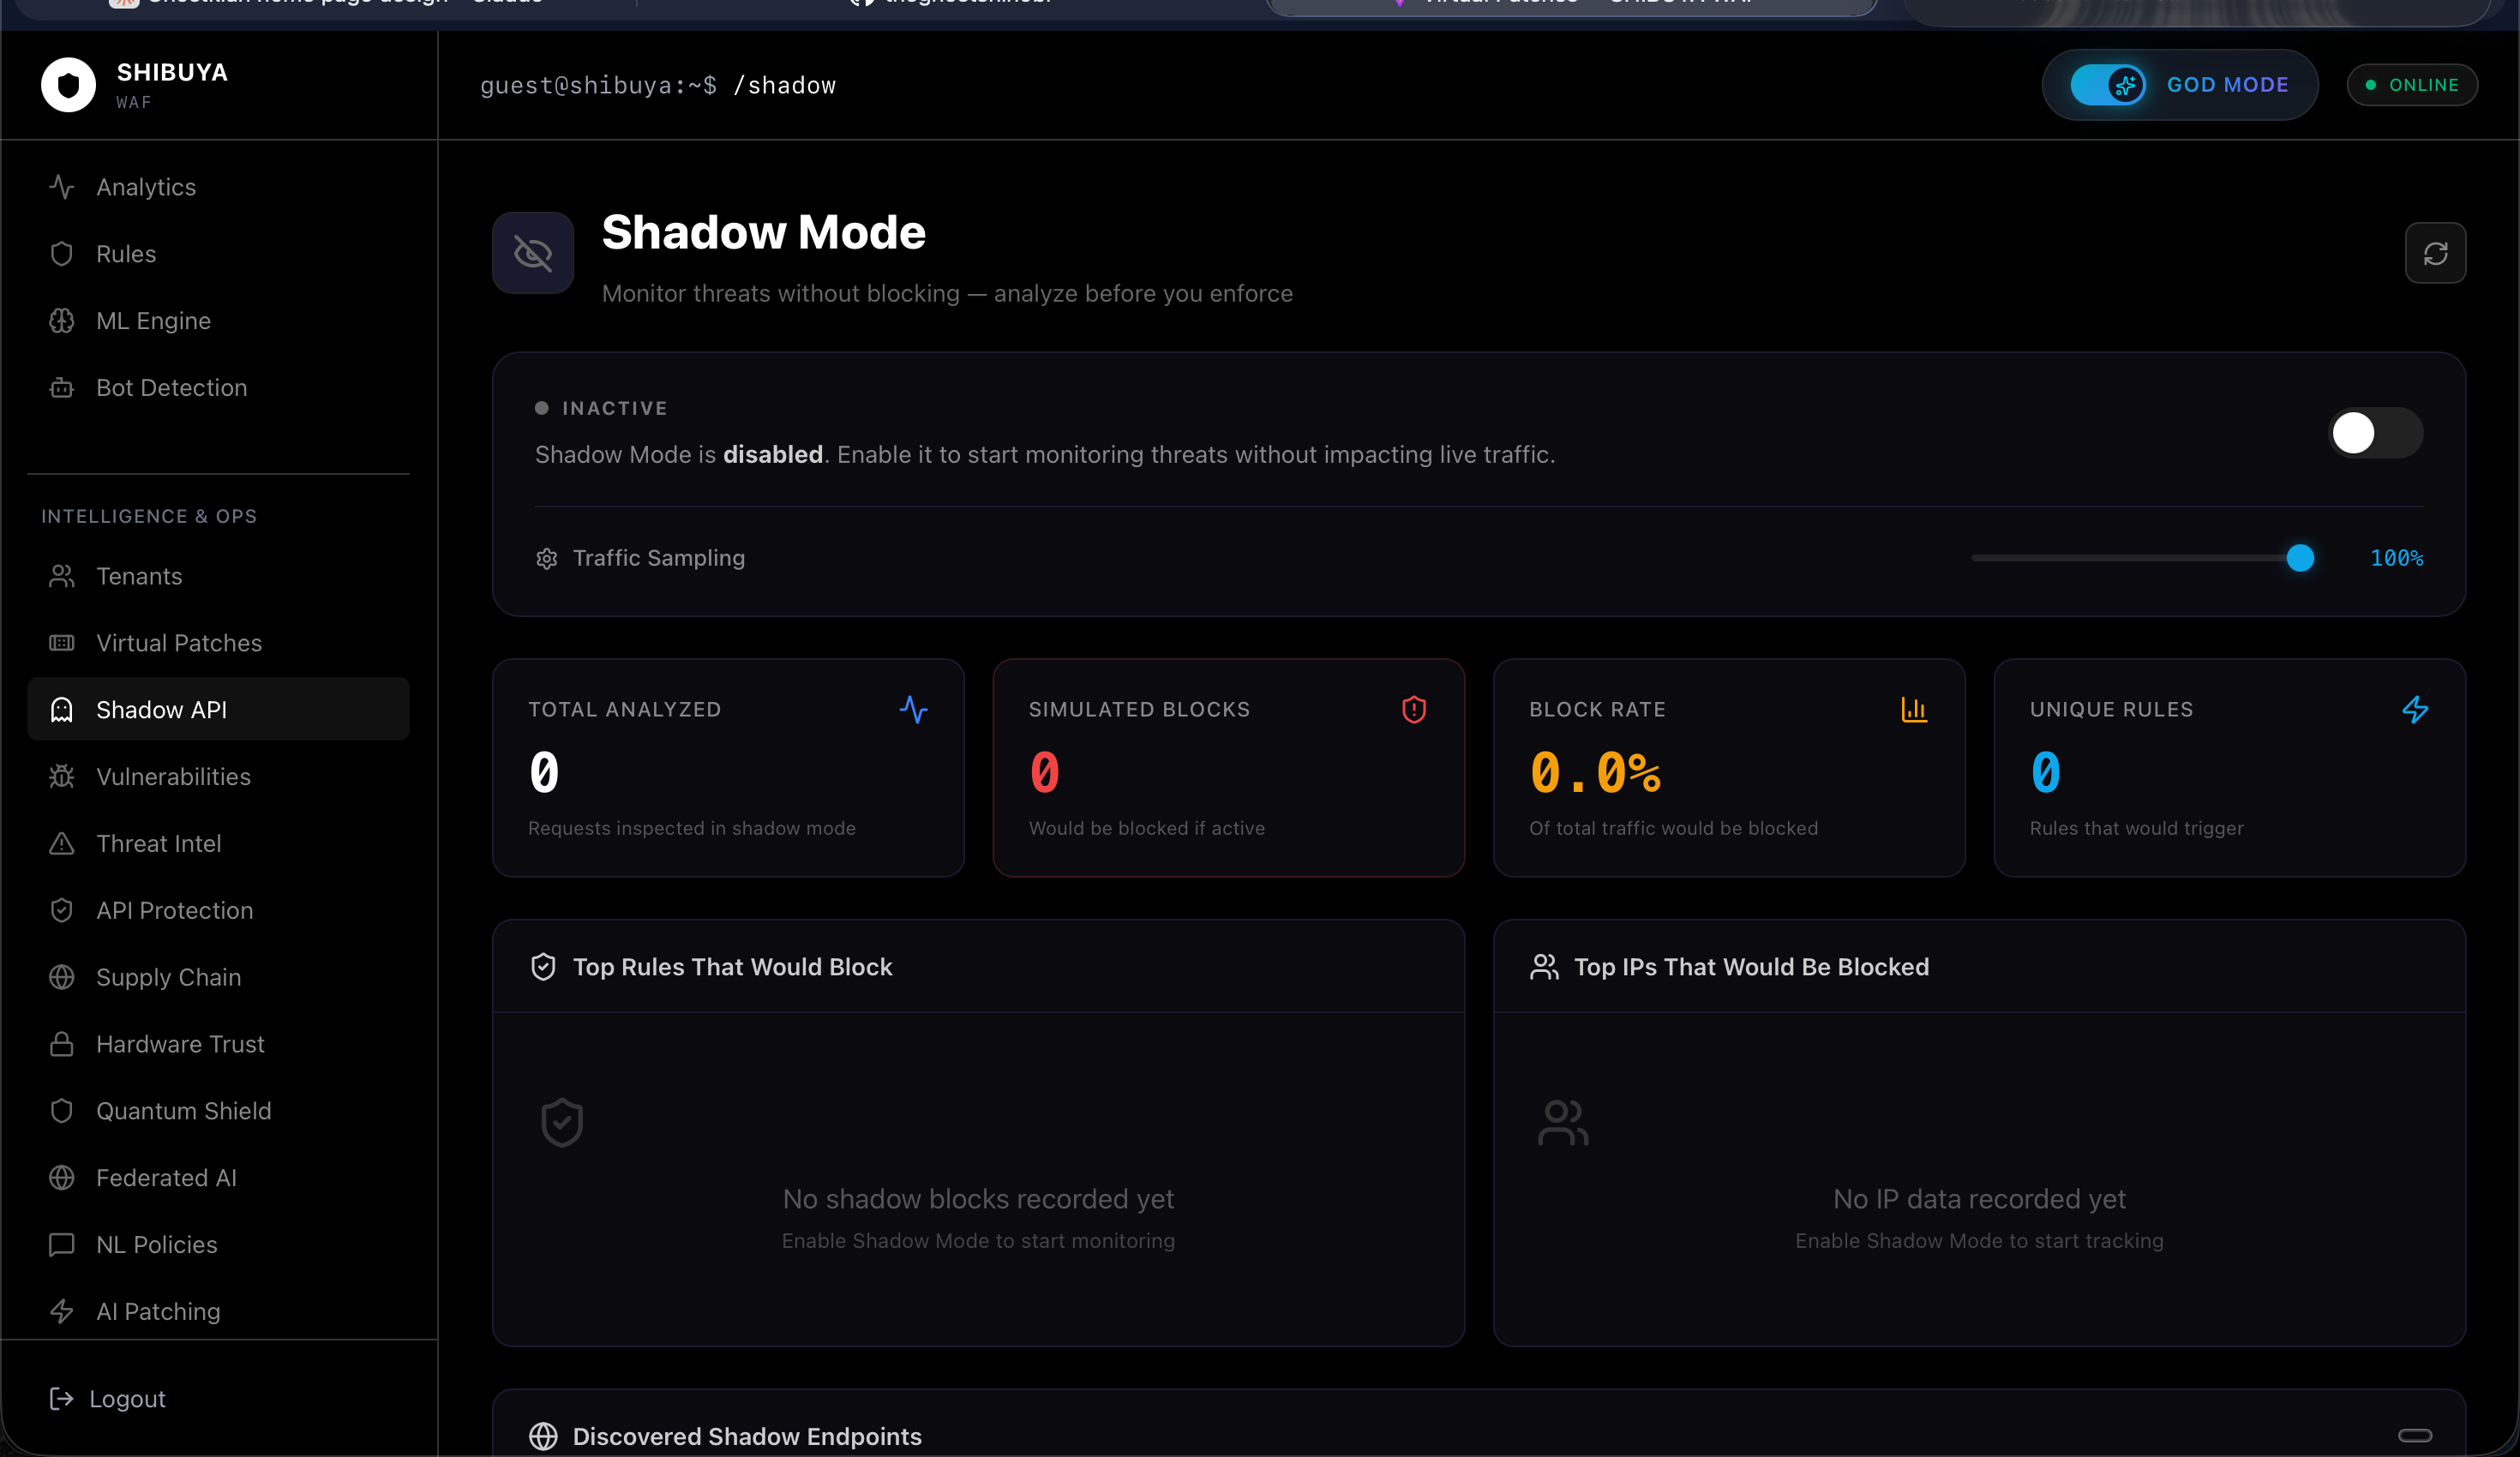Go to the Threat Intel page
2520x1457 pixels.
158,843
